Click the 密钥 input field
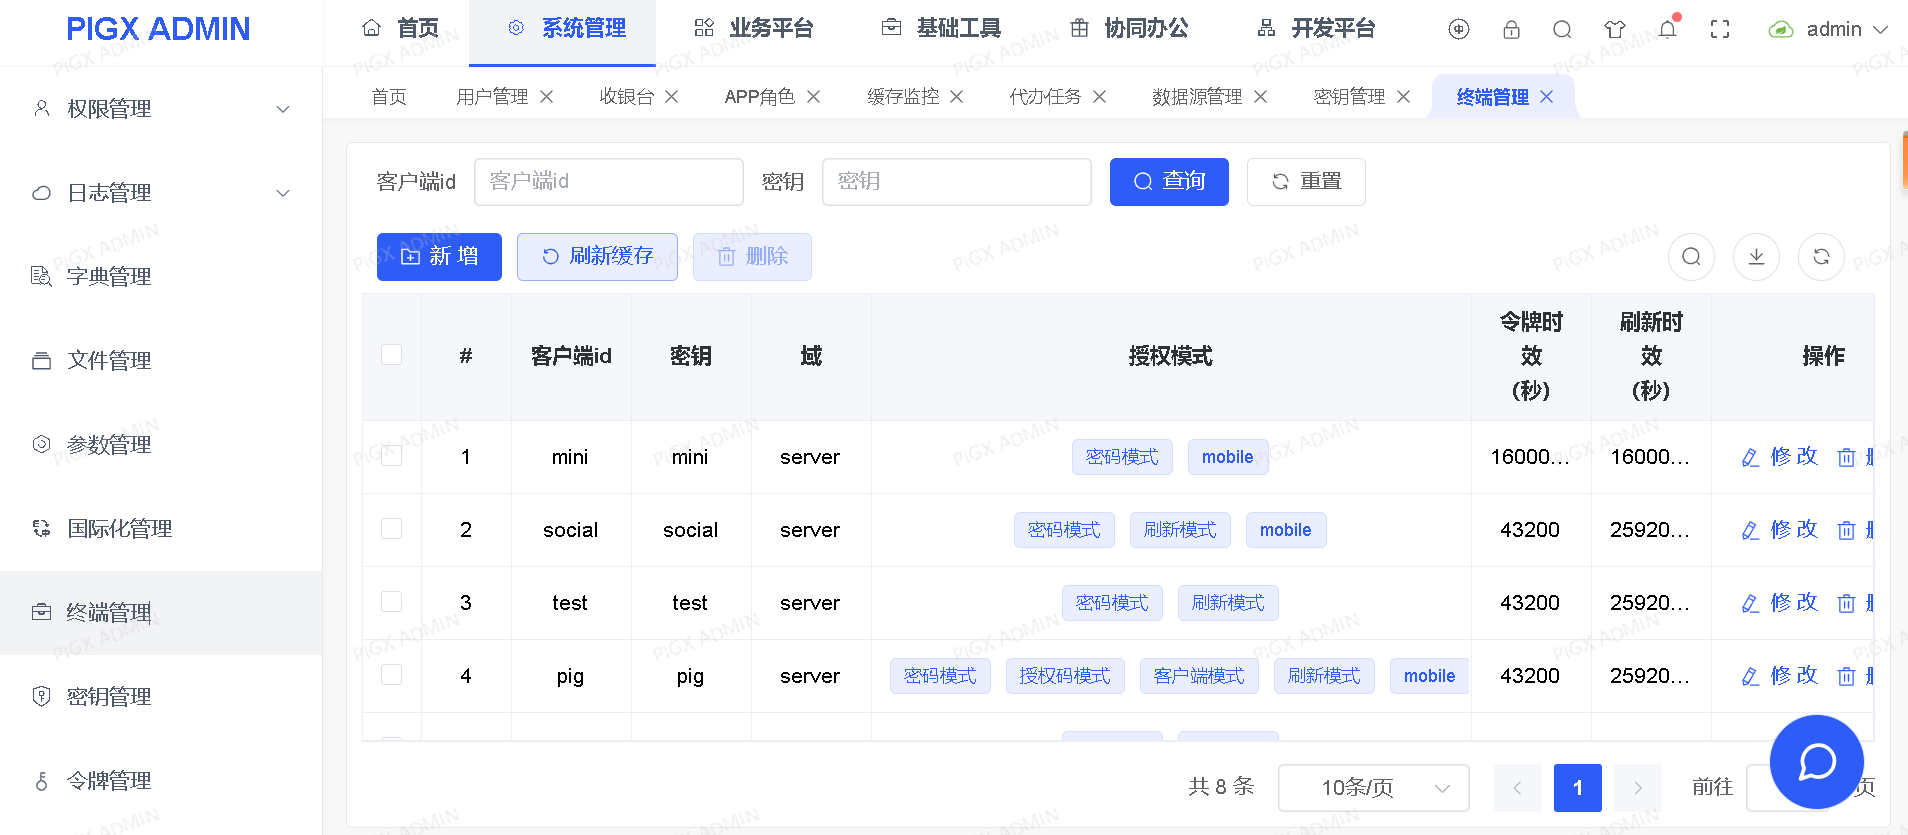The width and height of the screenshot is (1908, 835). [957, 182]
